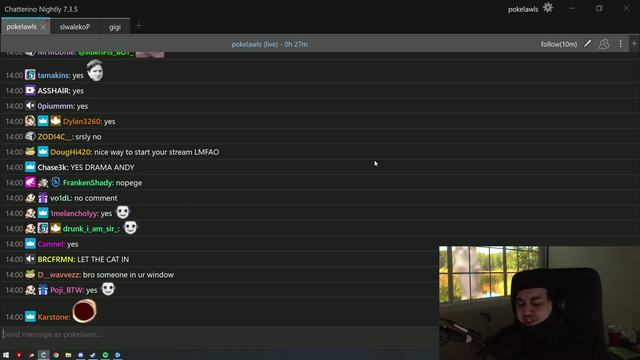Click FrankenShady's blue swirl badge
This screenshot has height=360, width=640.
[56, 182]
